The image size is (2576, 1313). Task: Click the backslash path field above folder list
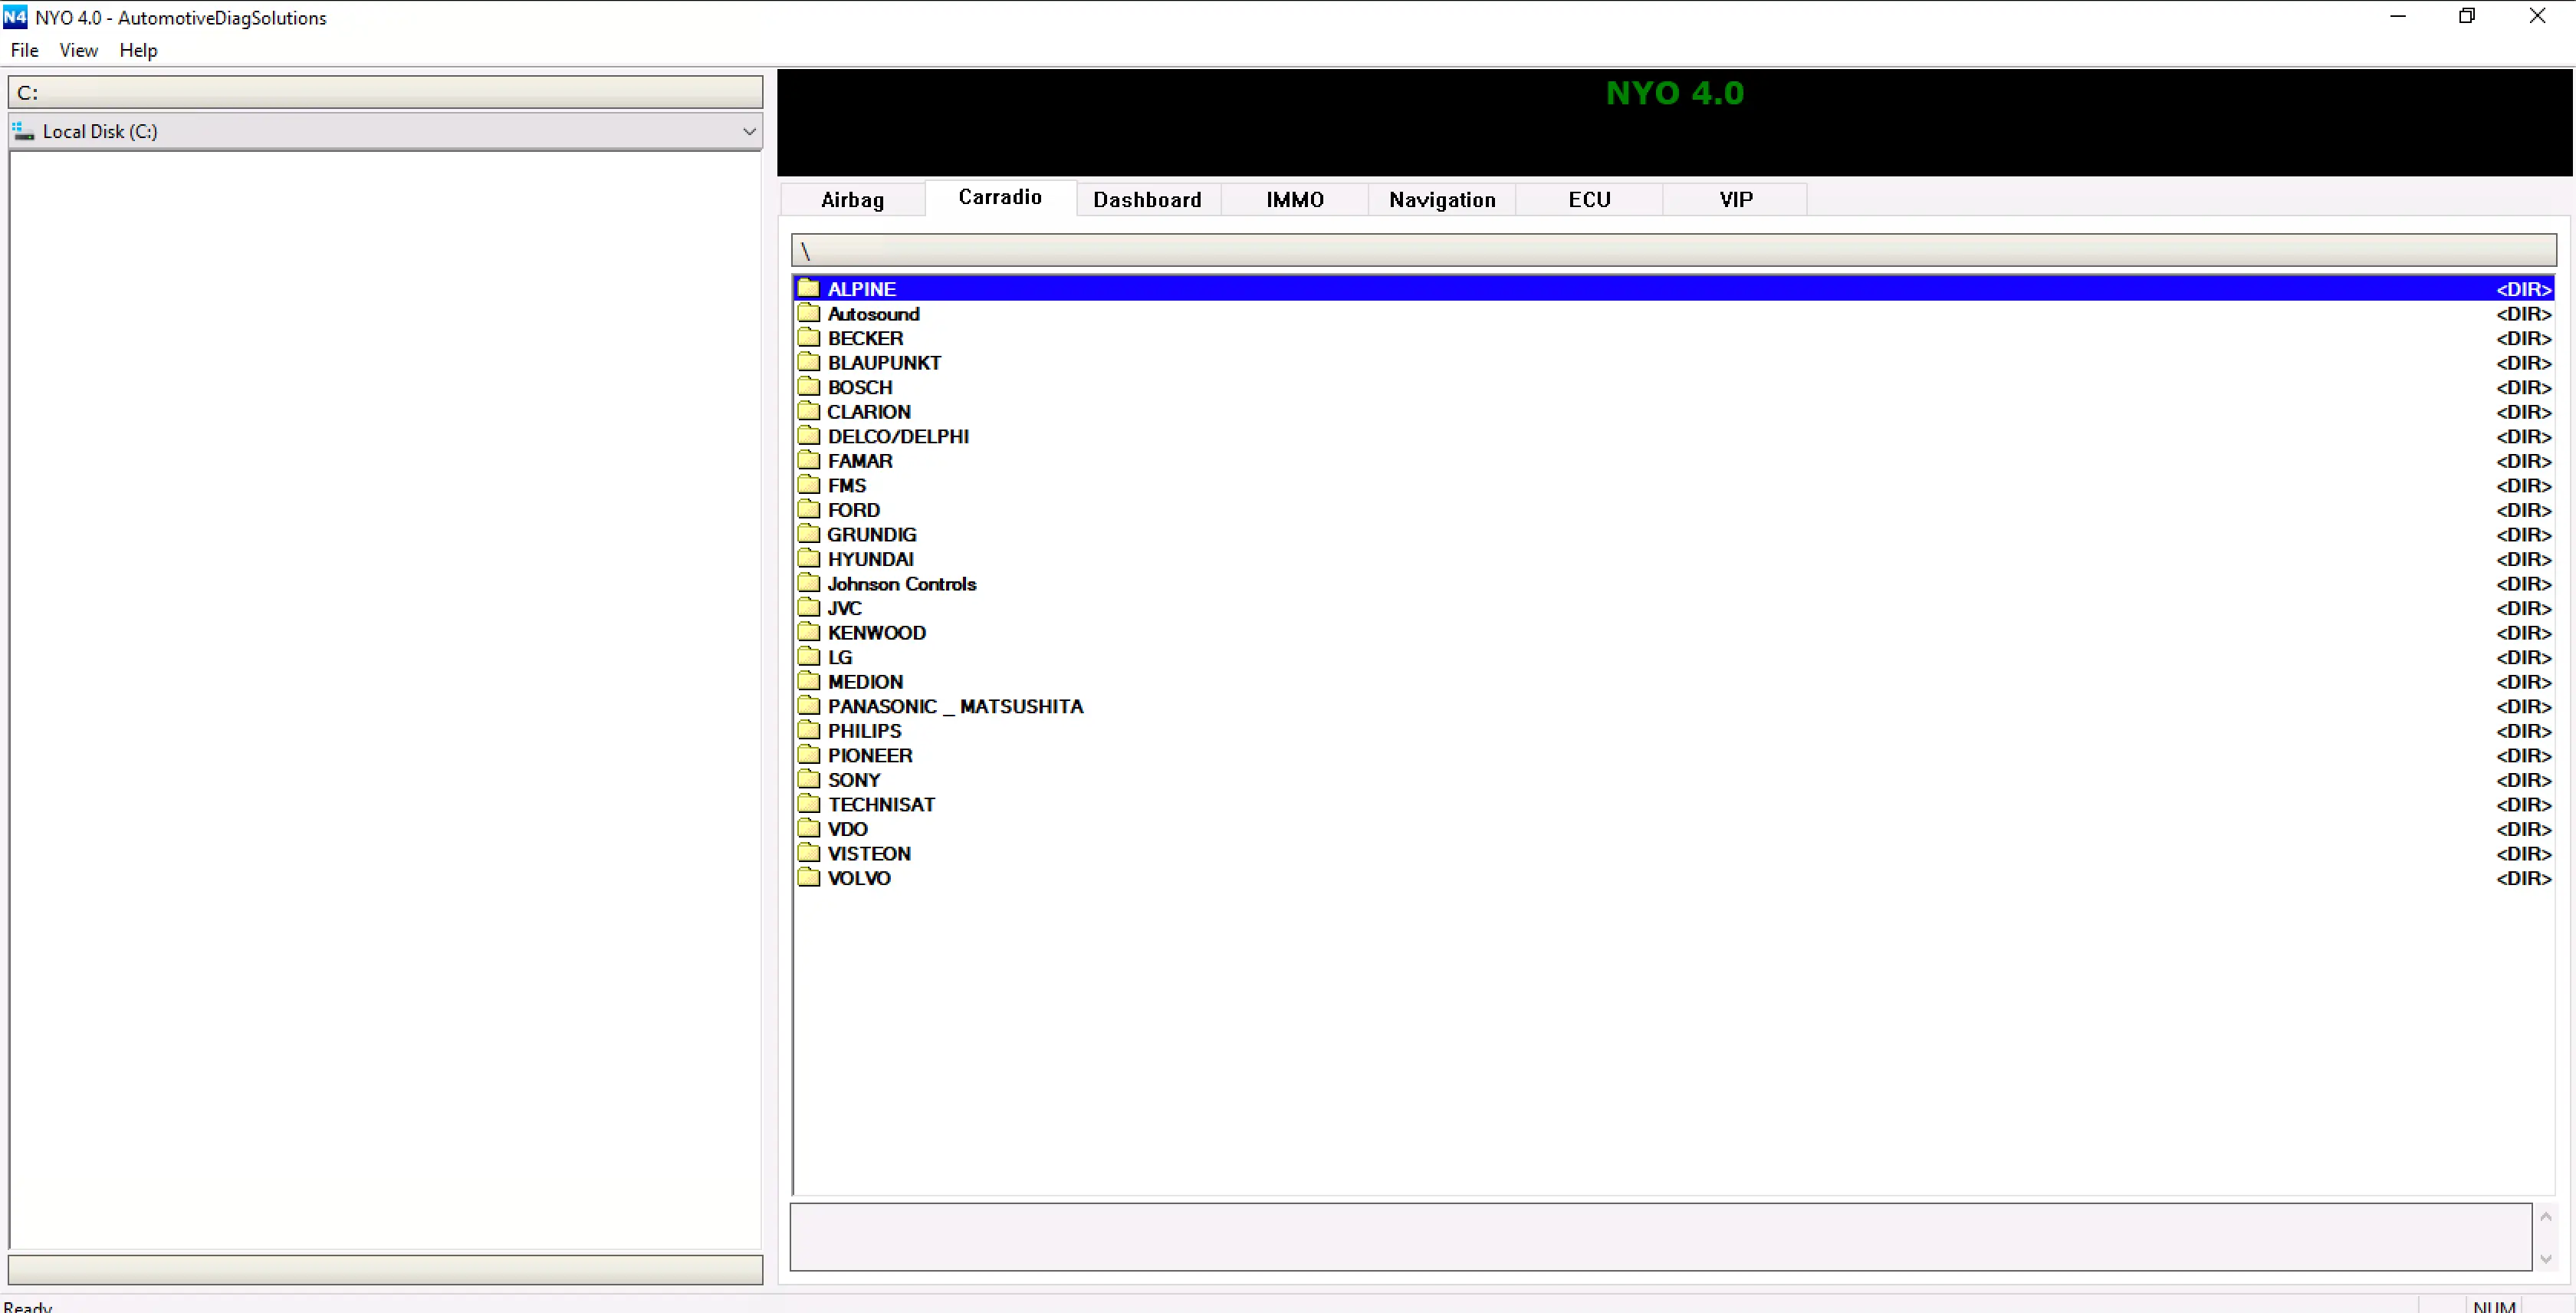point(1672,251)
